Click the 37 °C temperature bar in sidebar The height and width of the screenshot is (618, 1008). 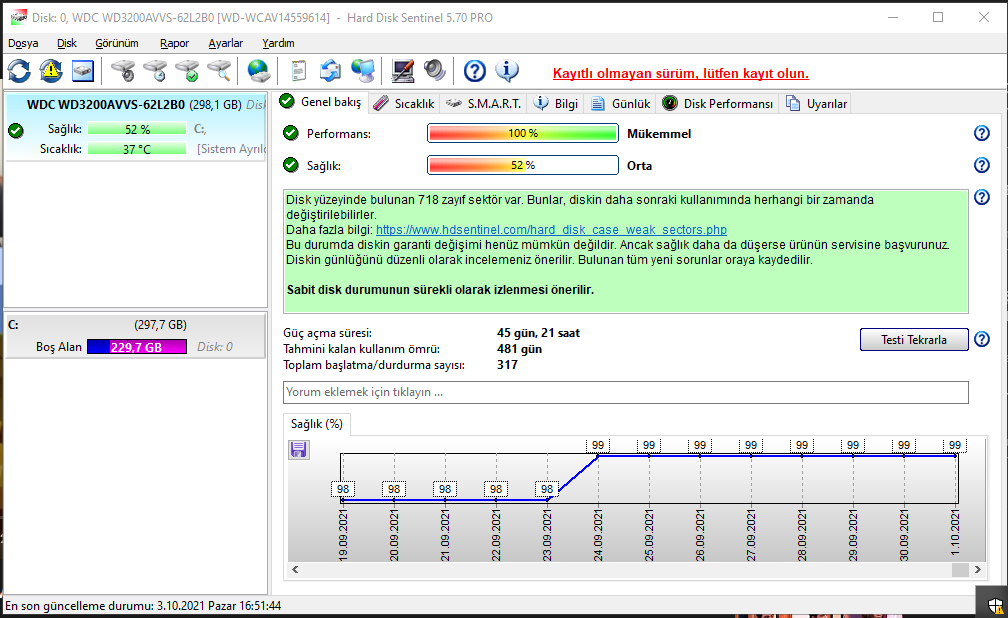tap(137, 149)
